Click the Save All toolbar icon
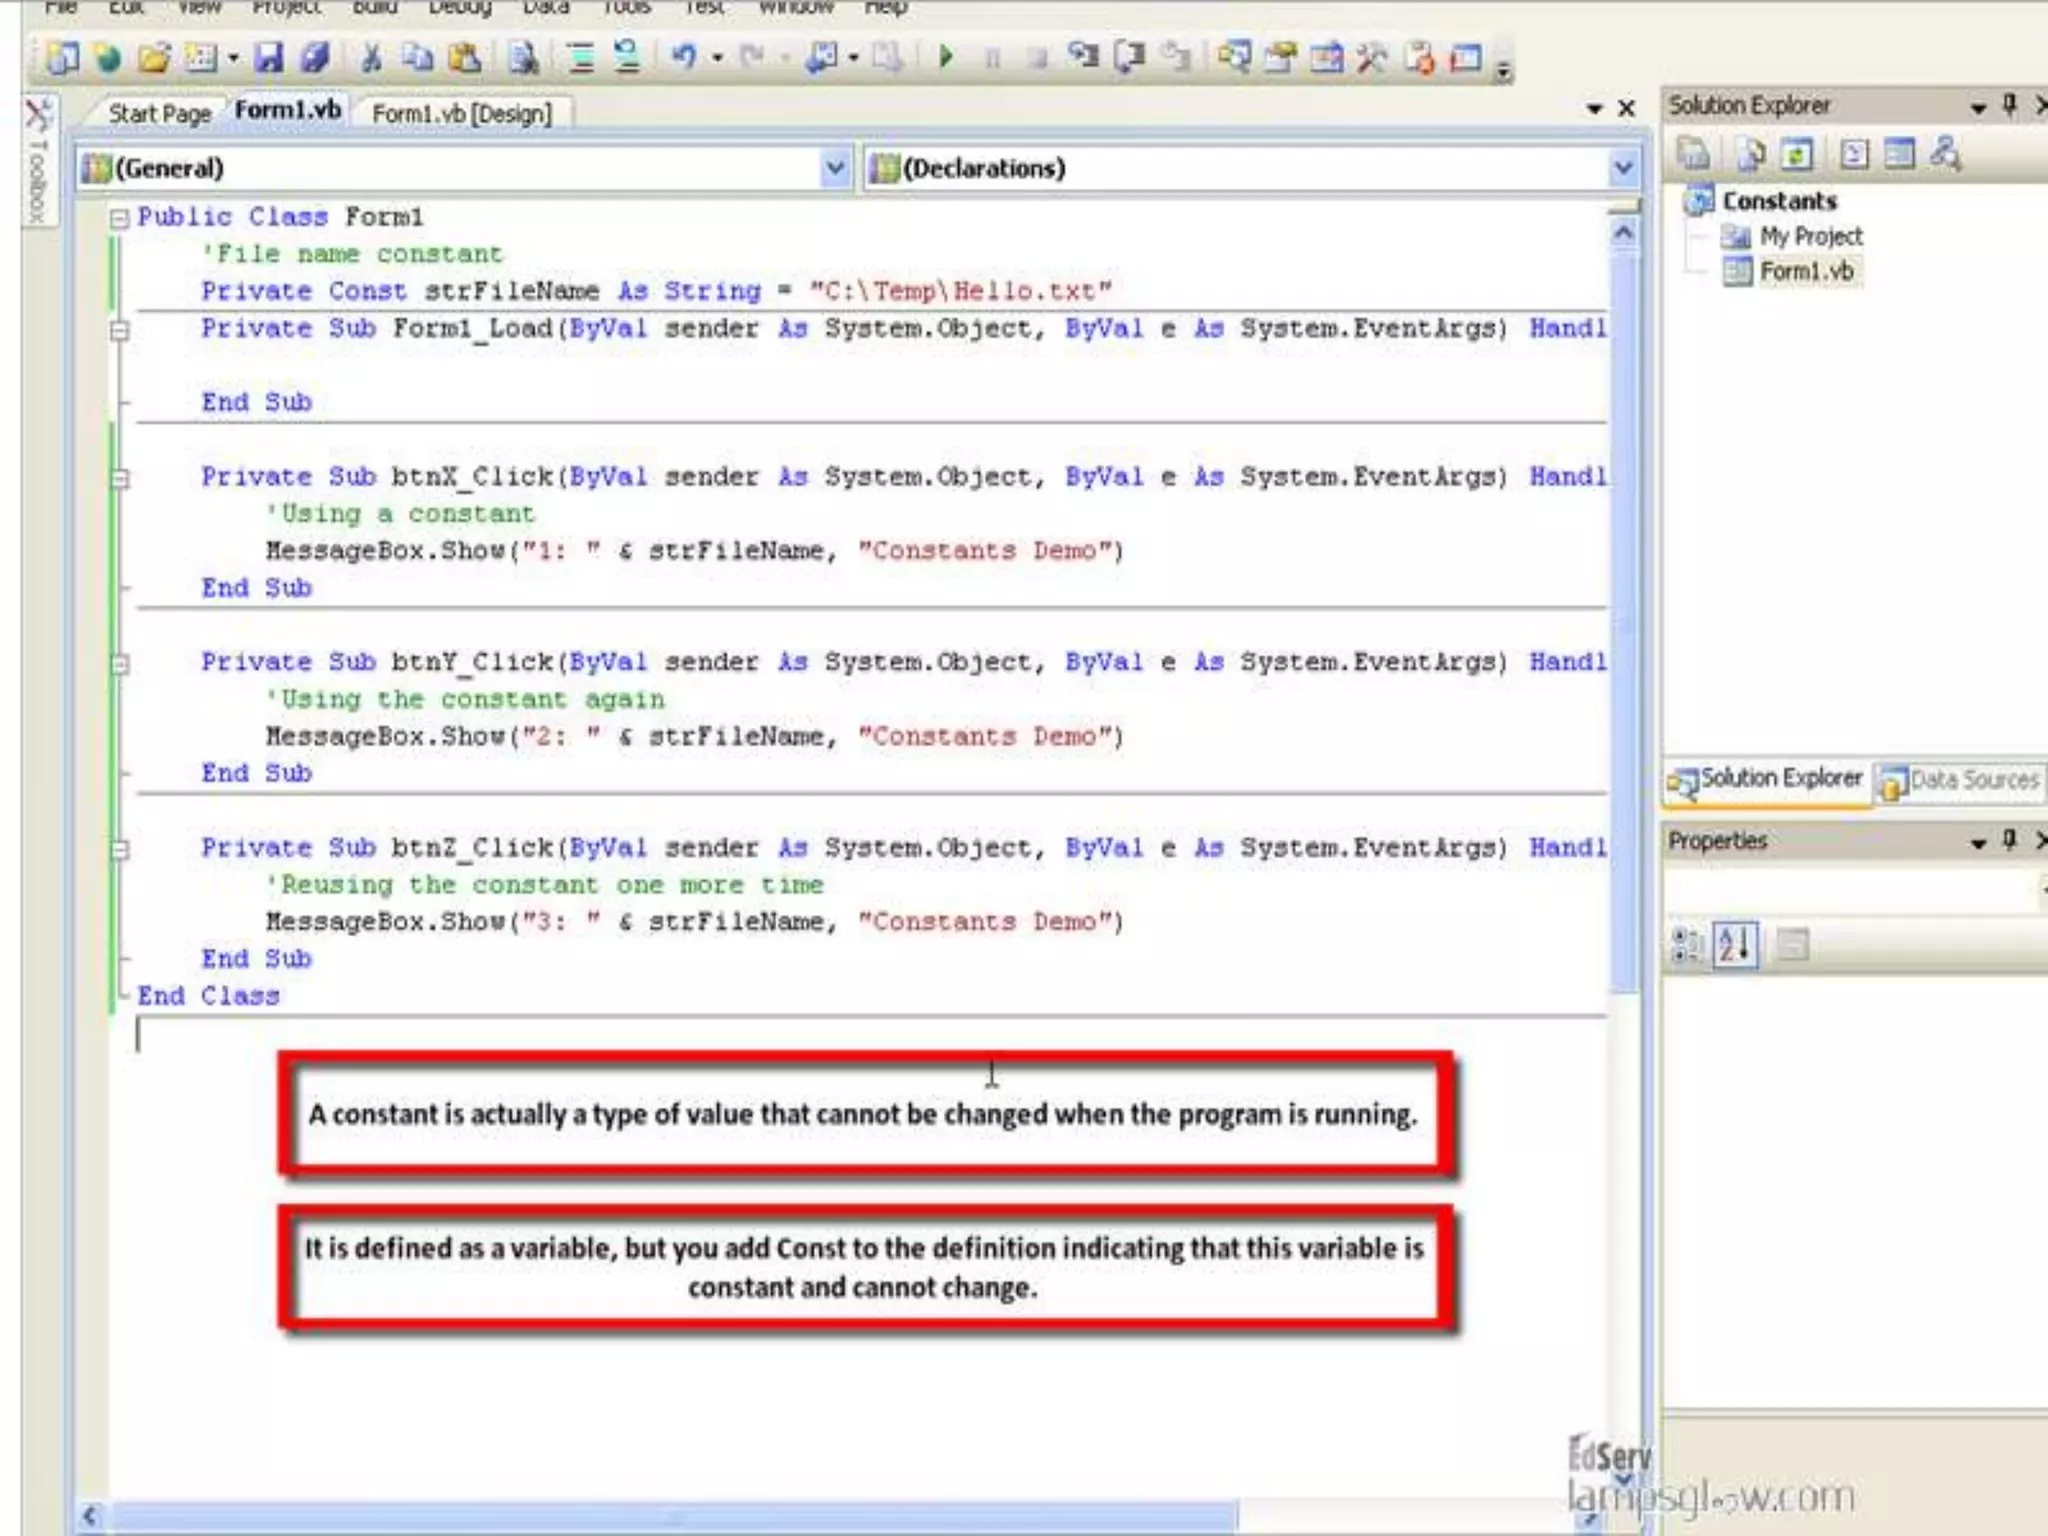2048x1536 pixels. (315, 57)
